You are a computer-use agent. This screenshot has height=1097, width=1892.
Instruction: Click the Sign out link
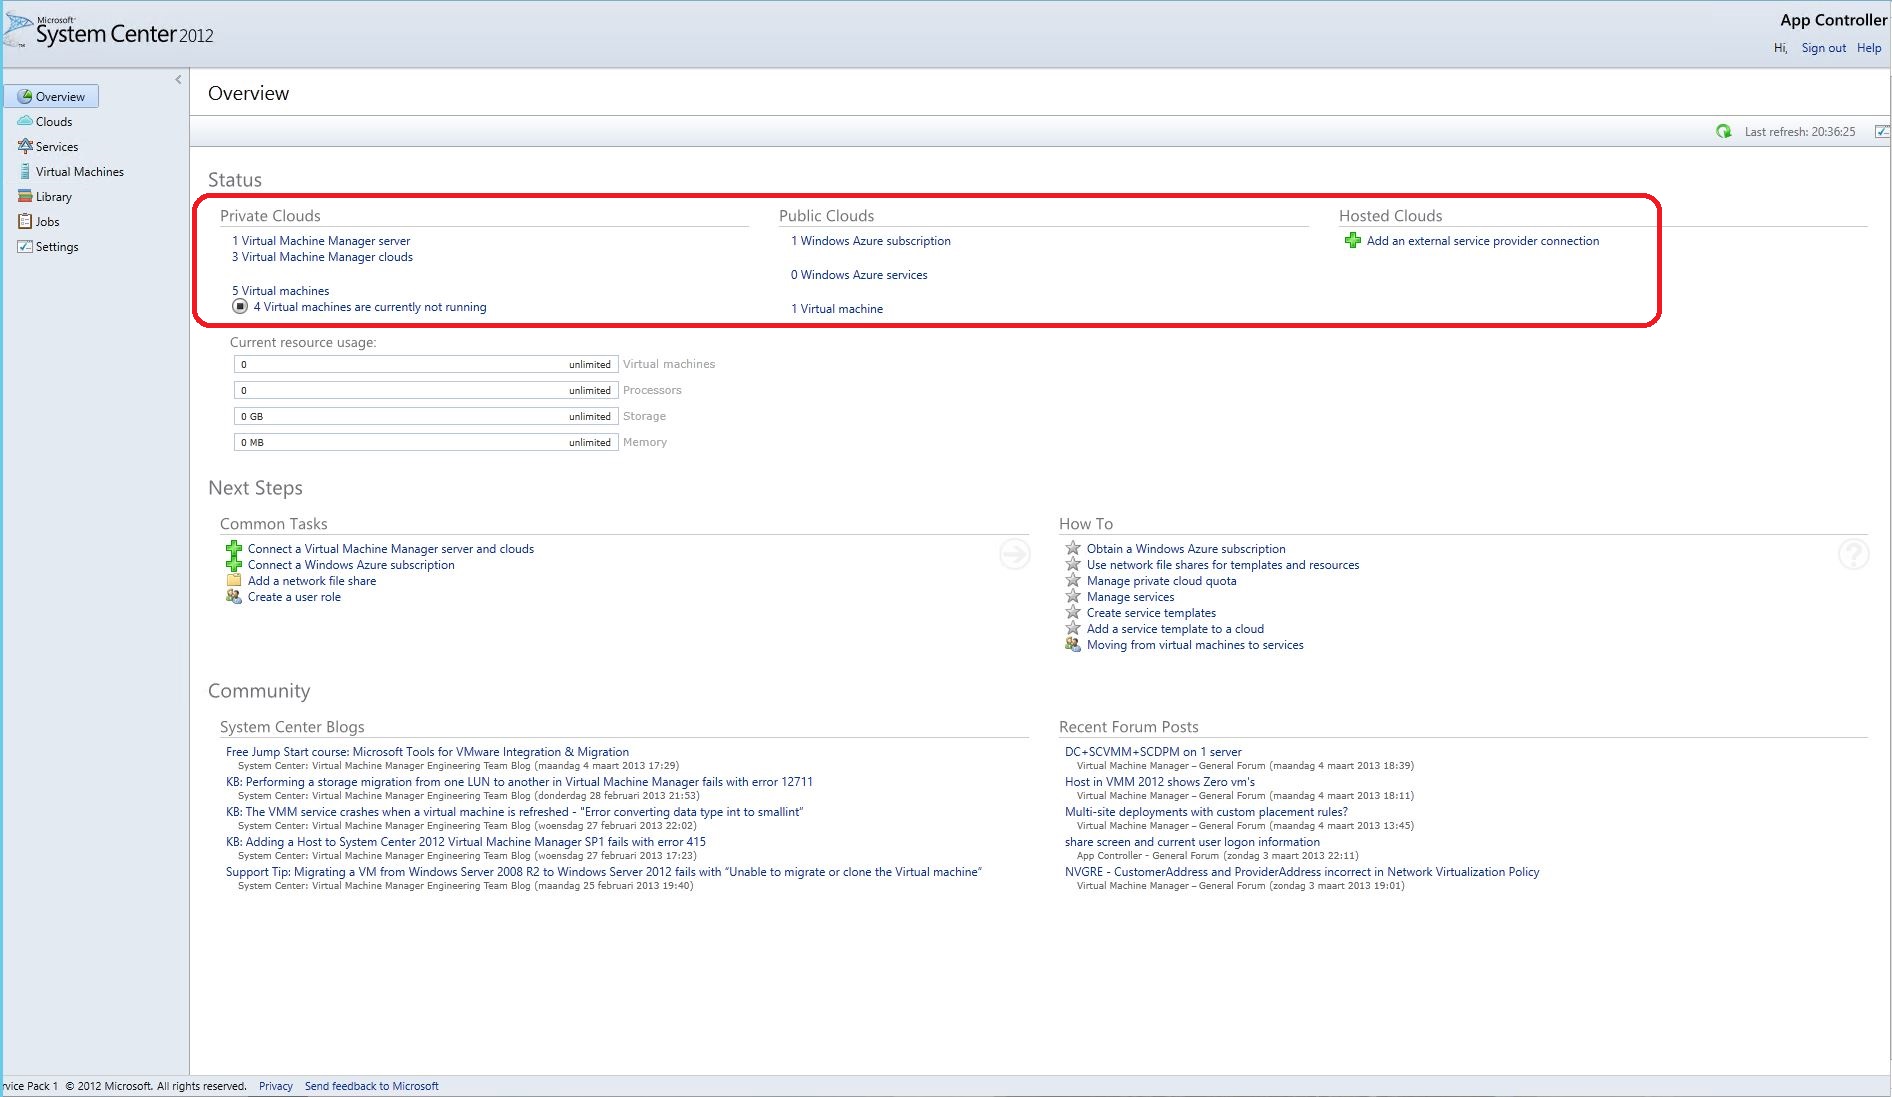(1824, 47)
